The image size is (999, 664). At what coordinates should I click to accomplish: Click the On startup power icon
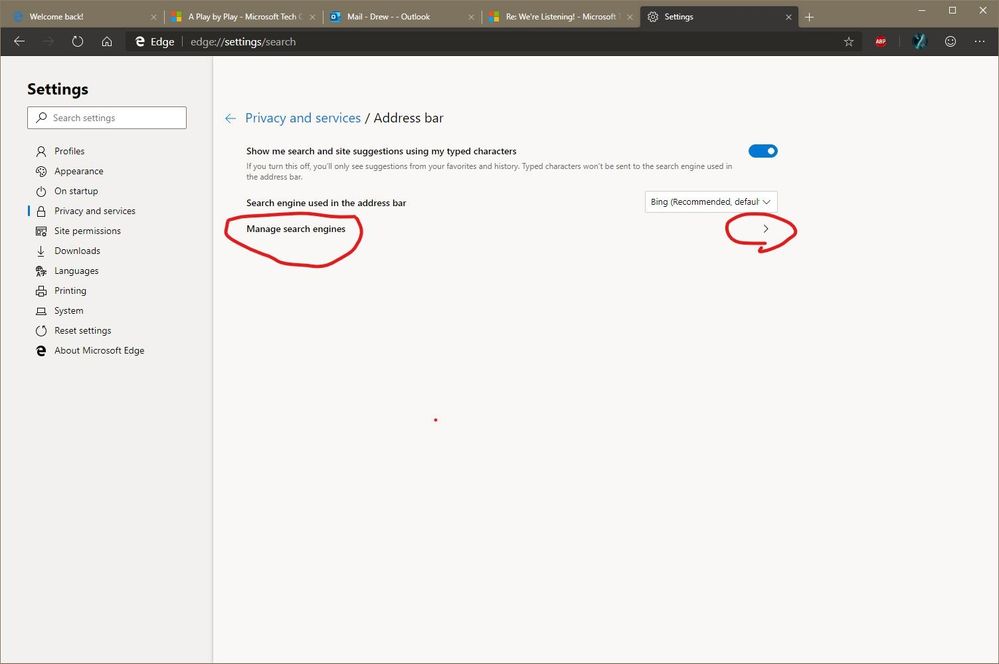point(41,191)
